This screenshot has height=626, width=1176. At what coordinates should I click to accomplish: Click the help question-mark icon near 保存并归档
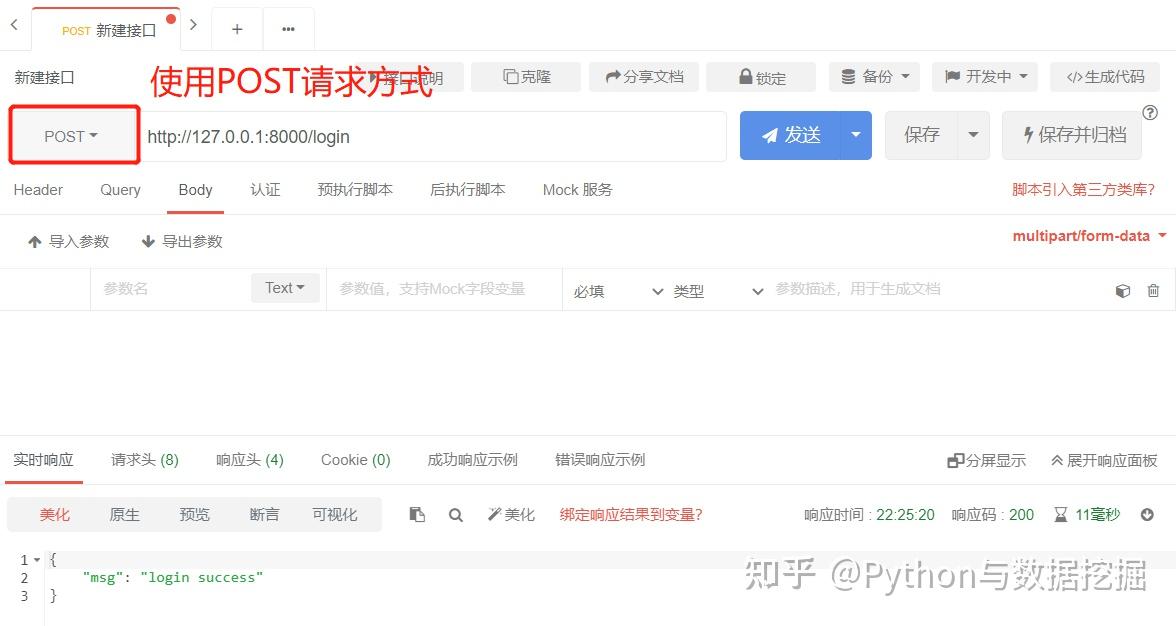coord(1150,113)
